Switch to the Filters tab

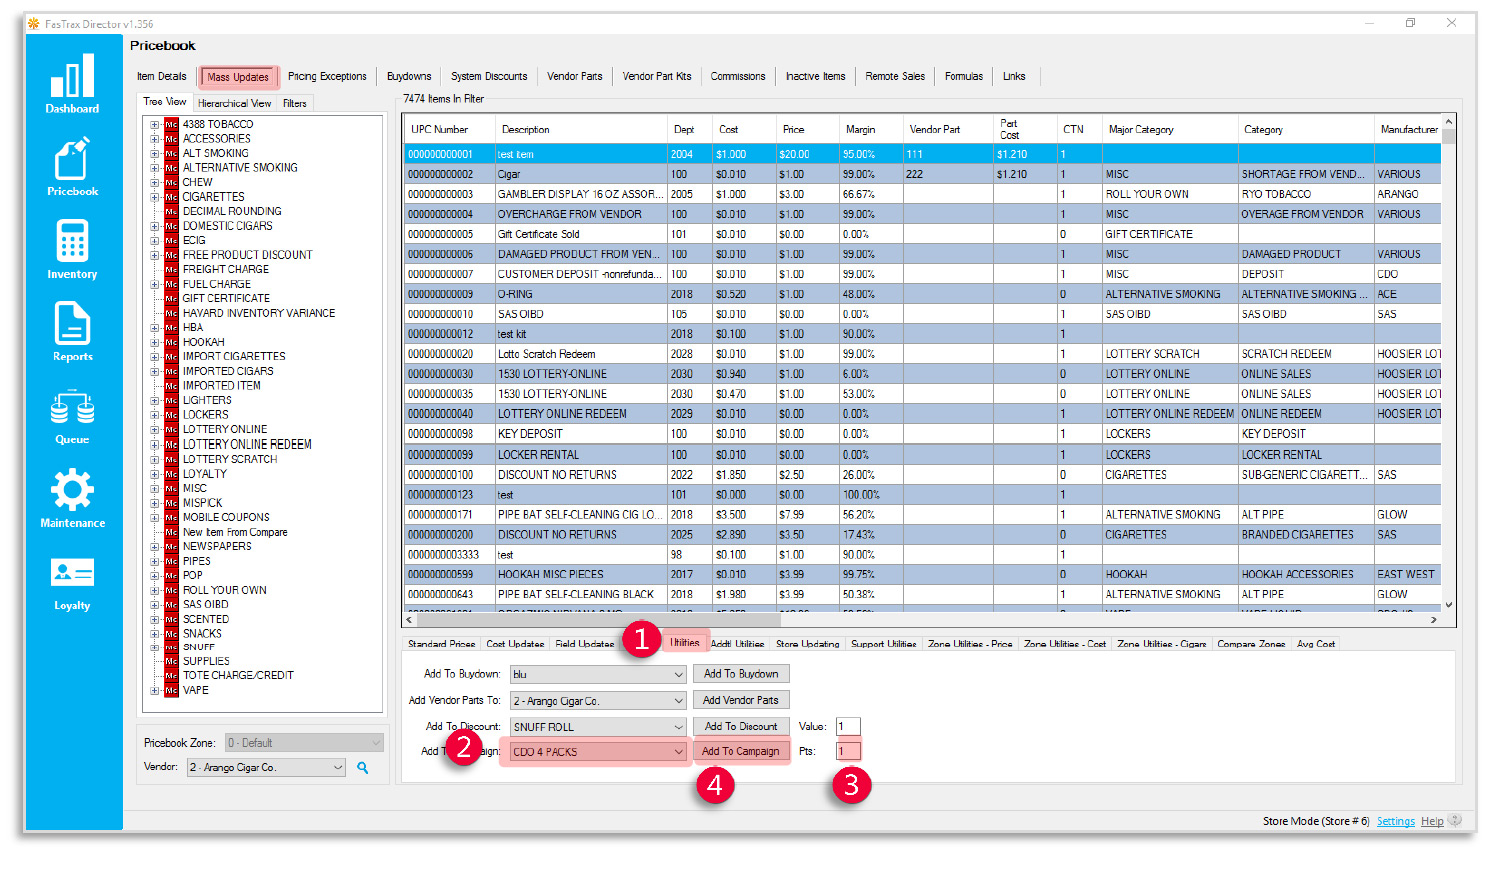[x=295, y=104]
